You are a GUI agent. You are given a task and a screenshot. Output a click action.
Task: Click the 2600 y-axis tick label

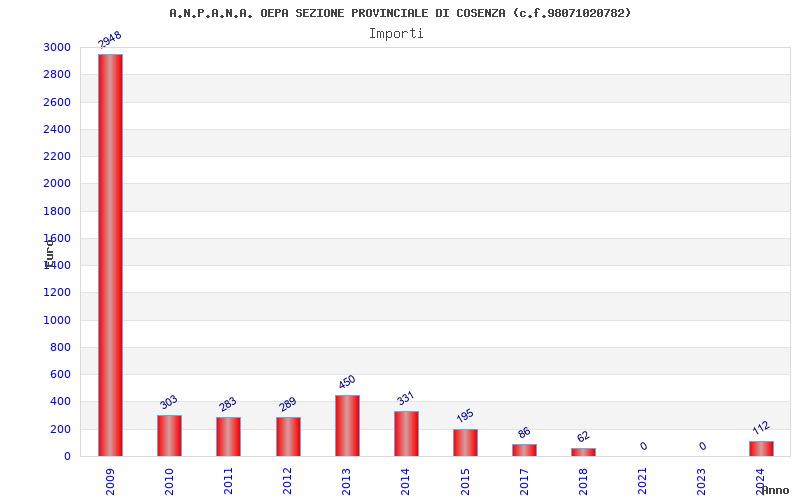pos(57,102)
